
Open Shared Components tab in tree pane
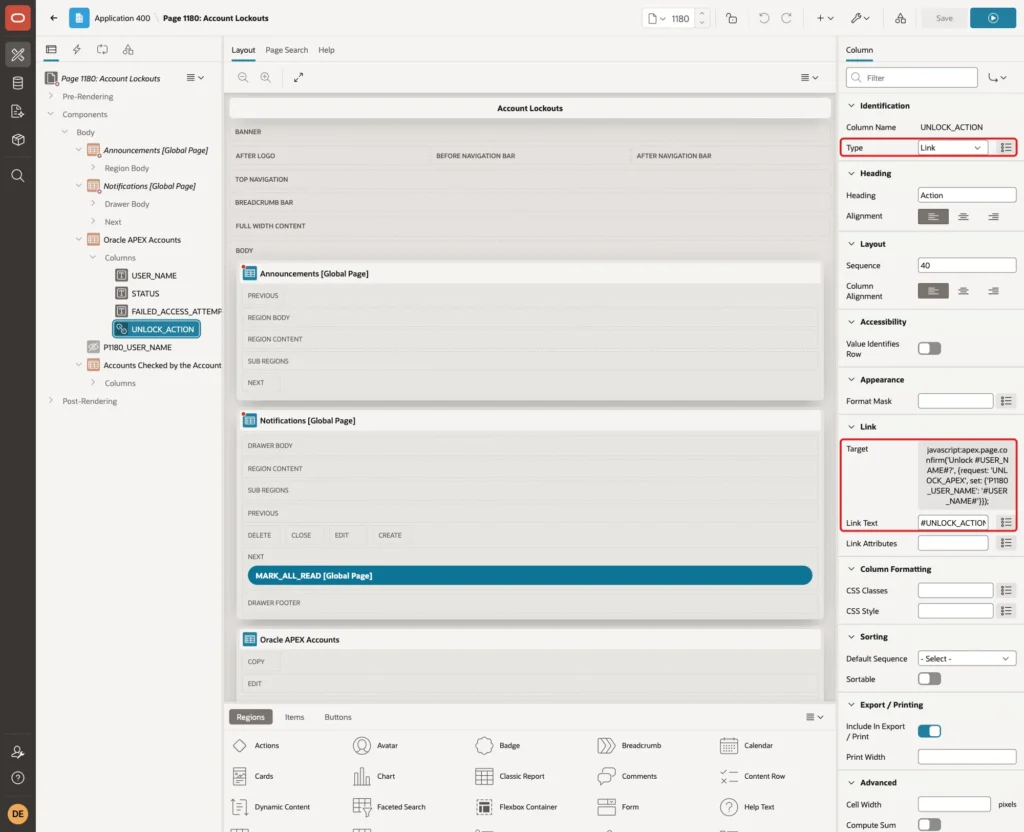128,50
